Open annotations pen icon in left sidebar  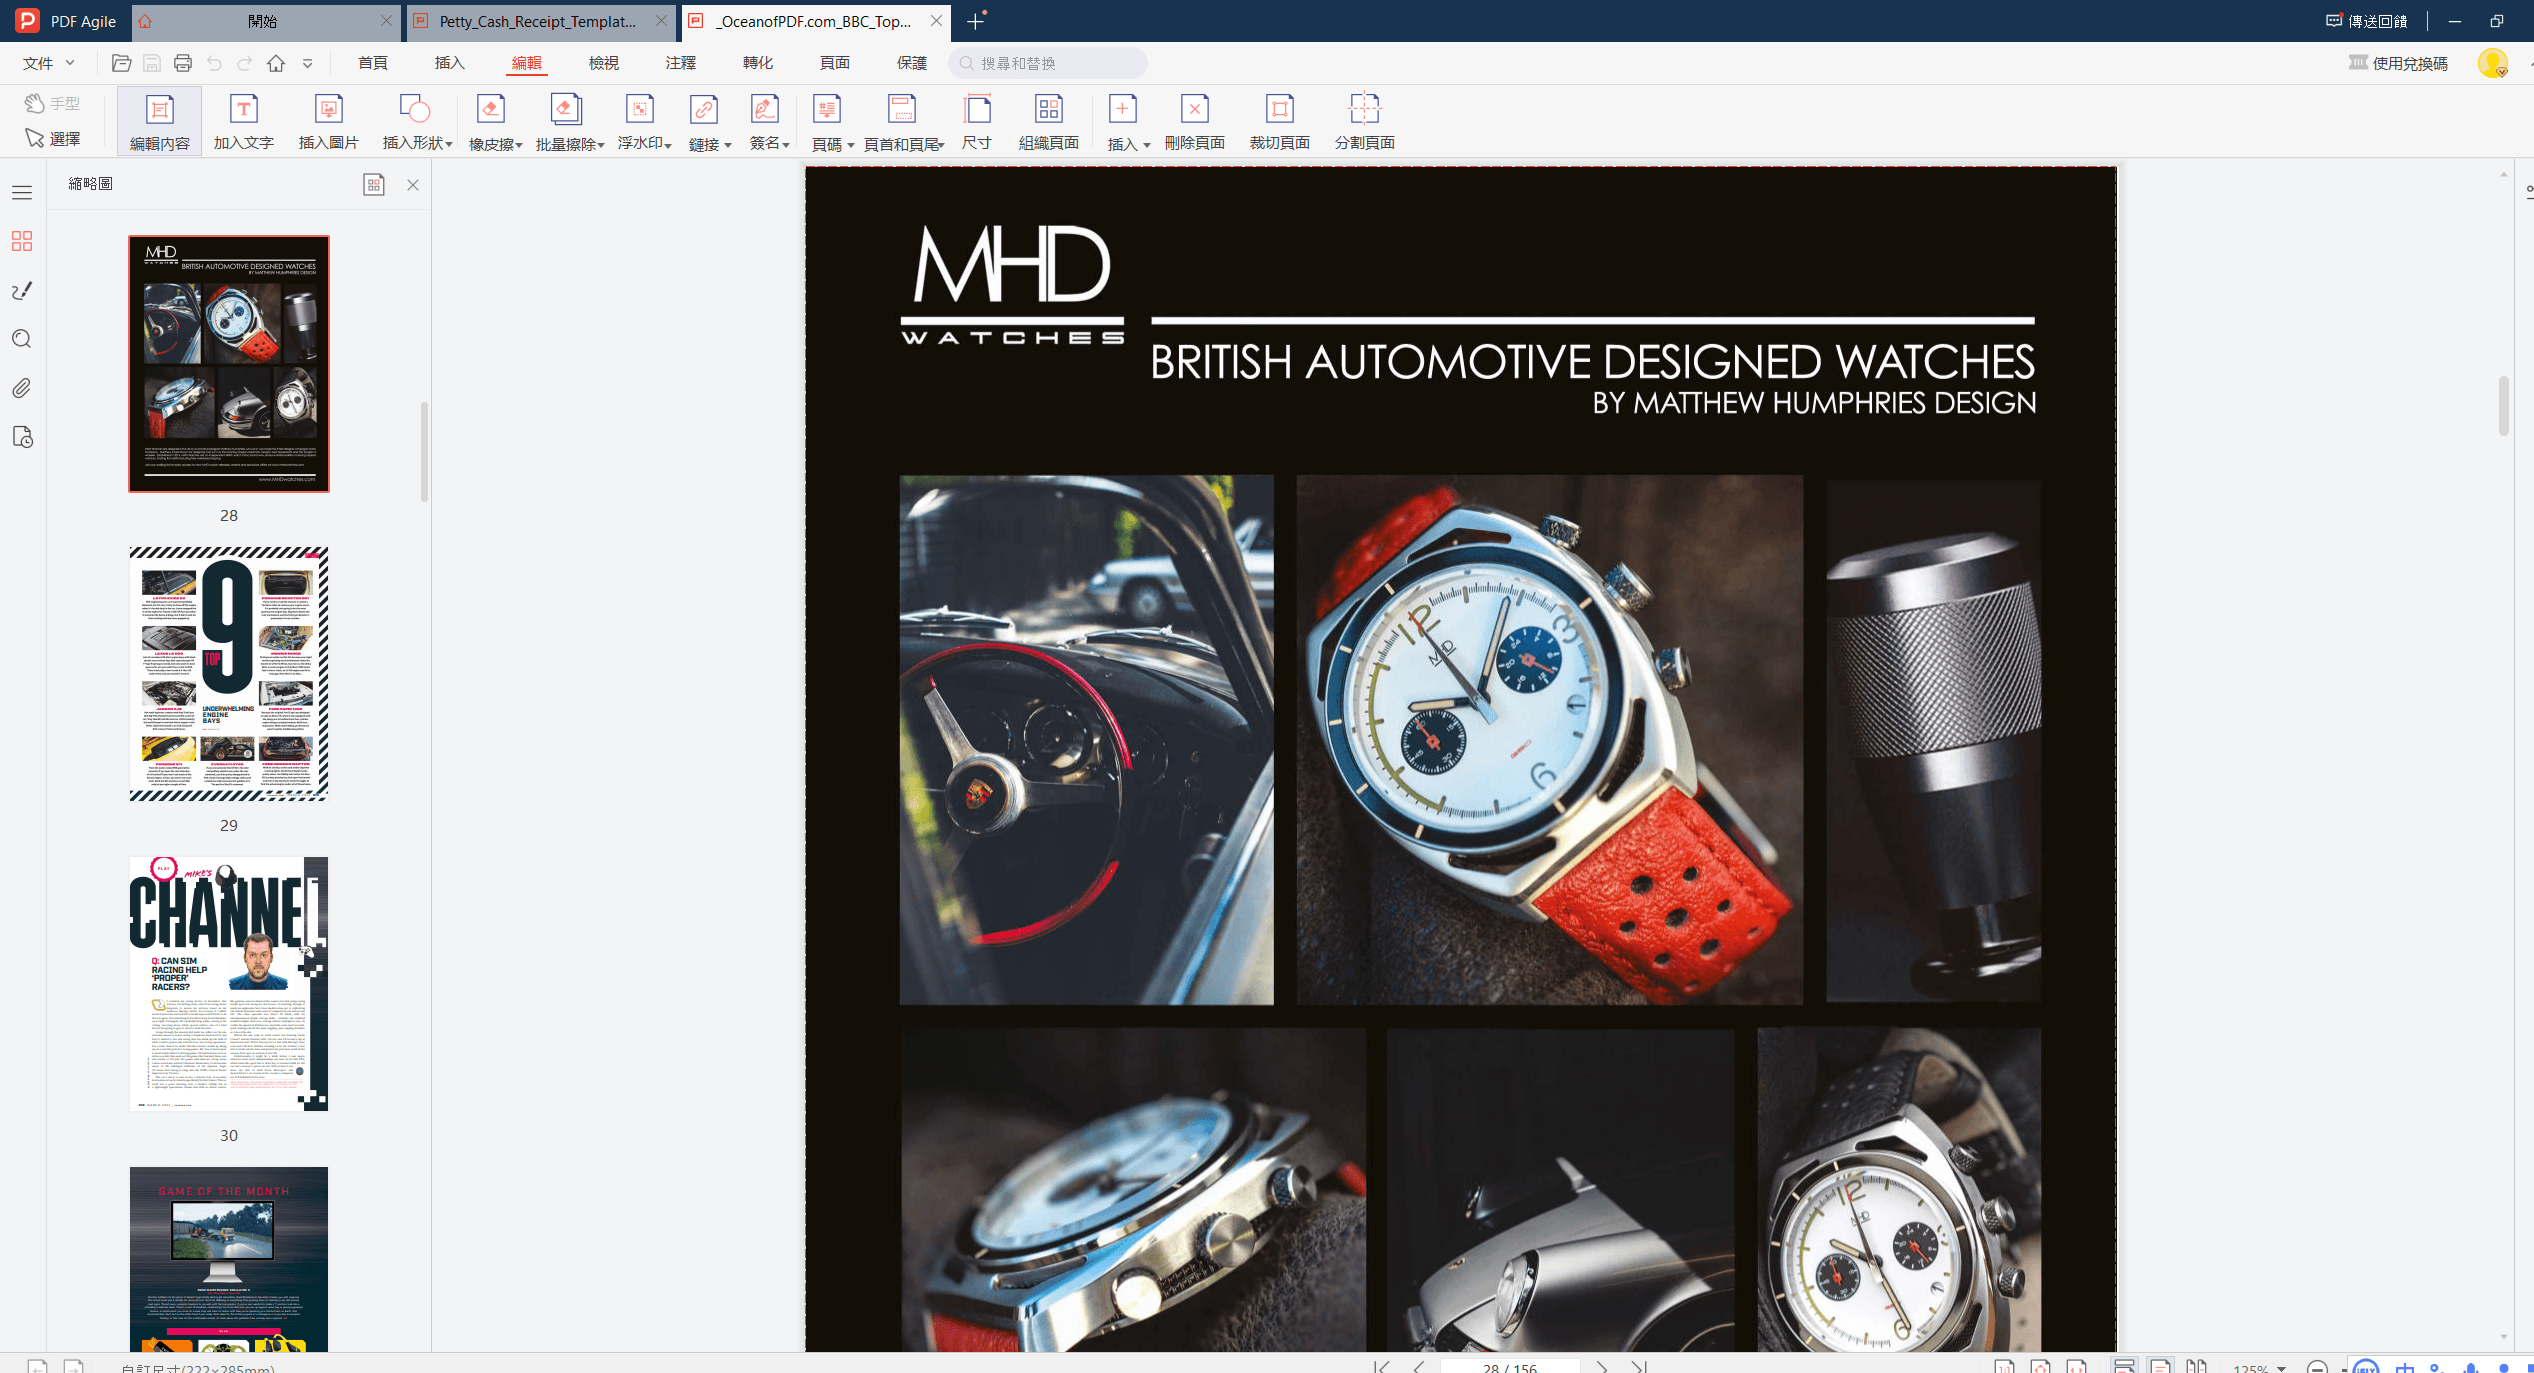[22, 290]
